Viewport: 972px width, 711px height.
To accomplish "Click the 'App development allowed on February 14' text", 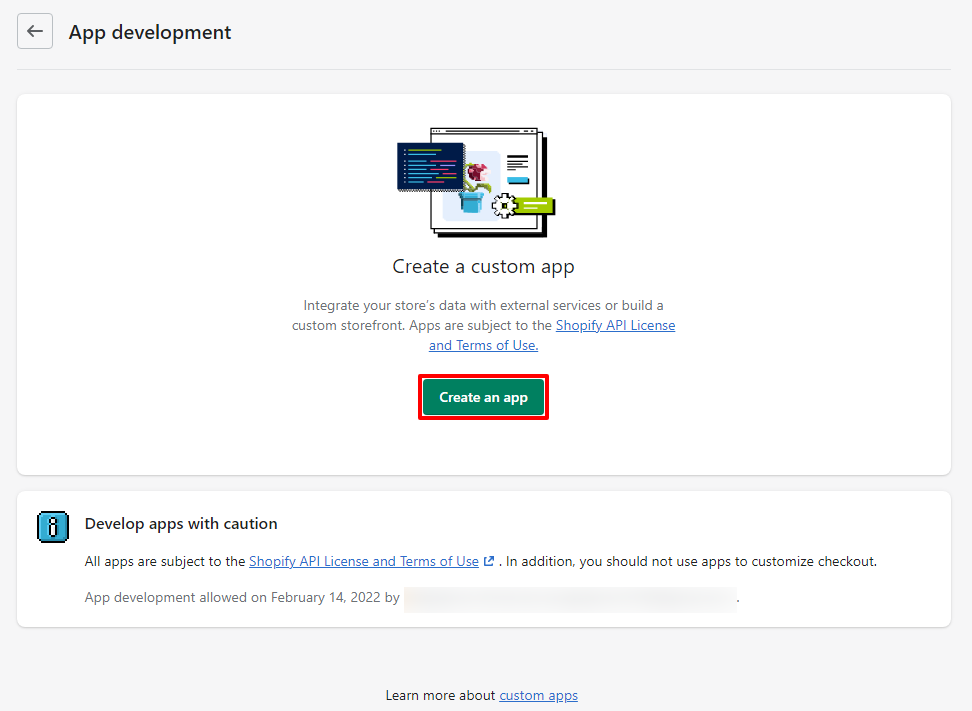I will 242,598.
